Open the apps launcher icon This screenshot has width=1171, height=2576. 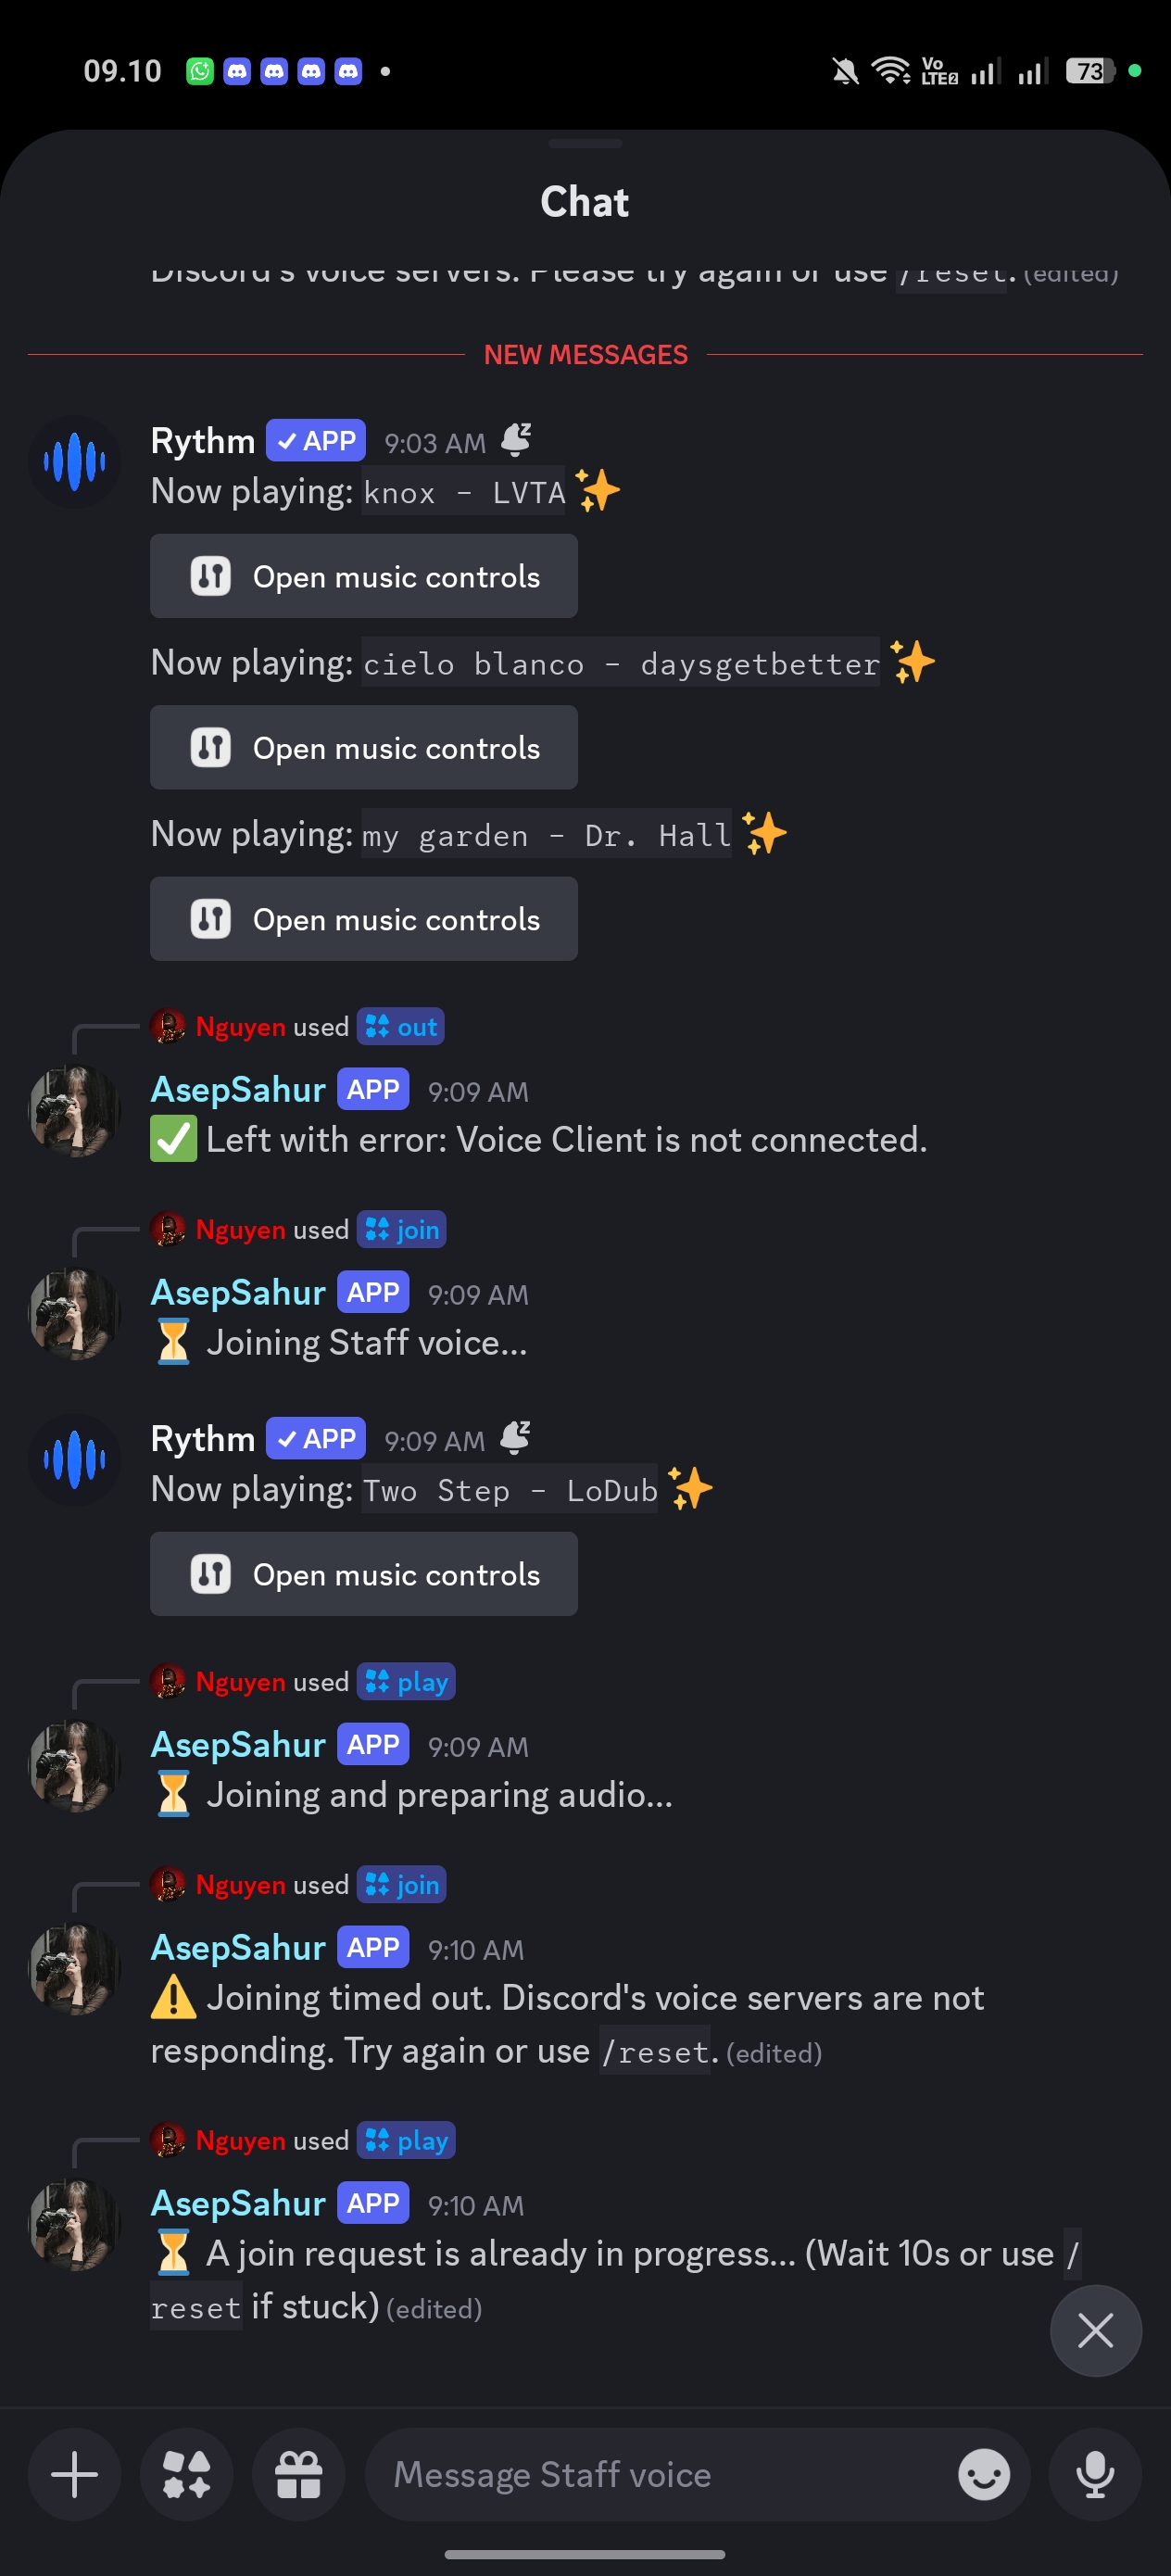point(187,2474)
